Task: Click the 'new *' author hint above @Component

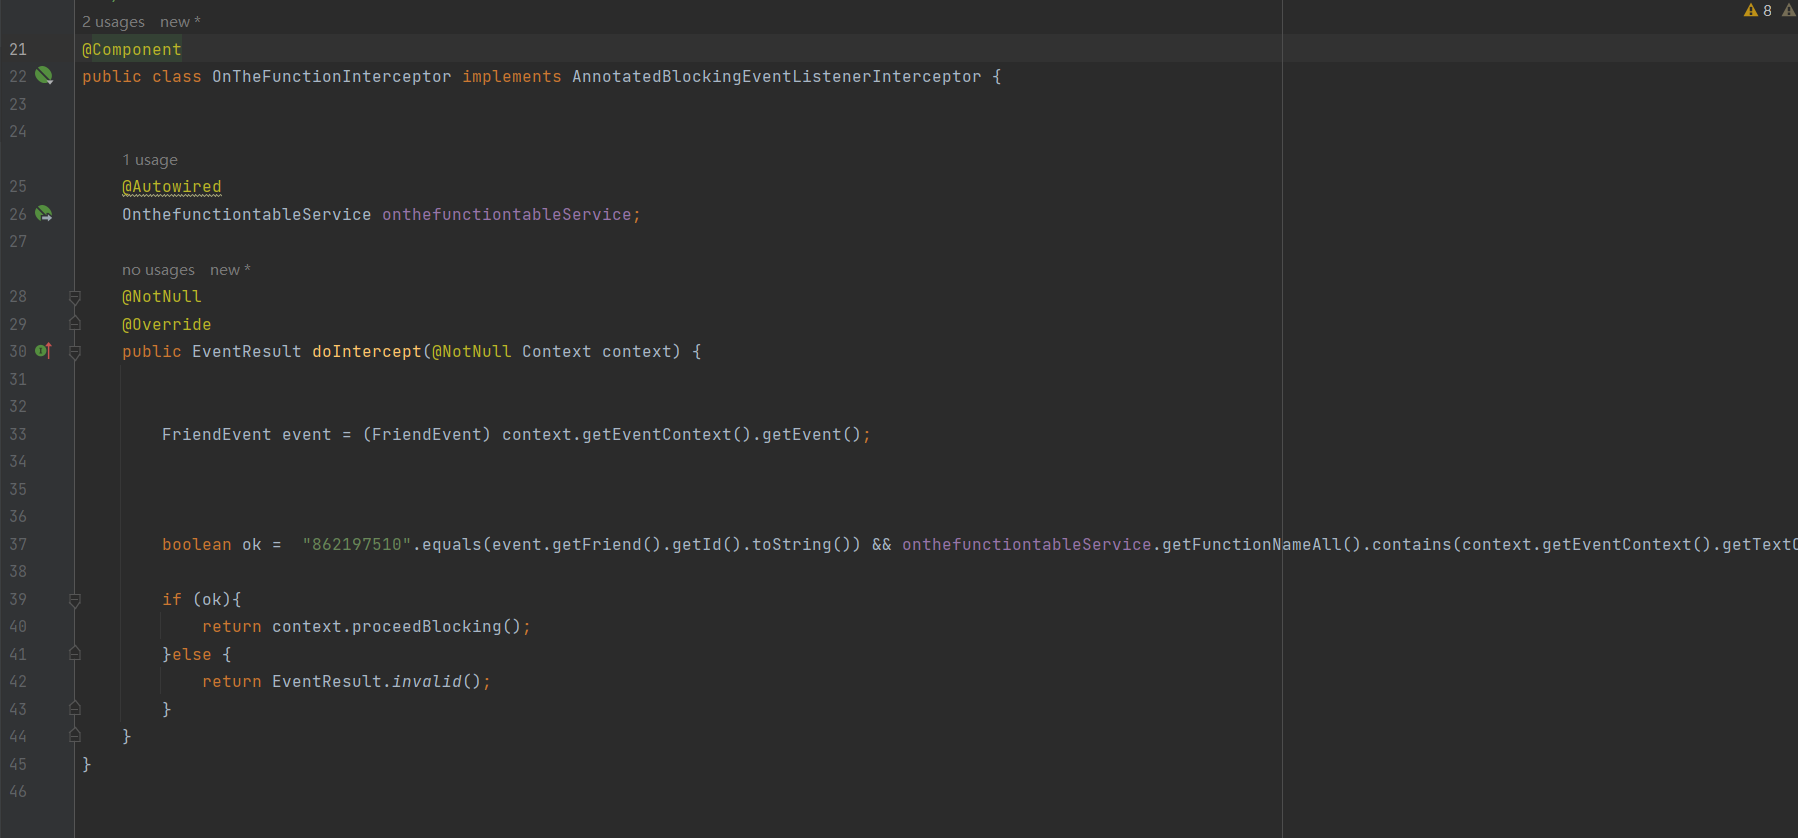Action: 180,21
